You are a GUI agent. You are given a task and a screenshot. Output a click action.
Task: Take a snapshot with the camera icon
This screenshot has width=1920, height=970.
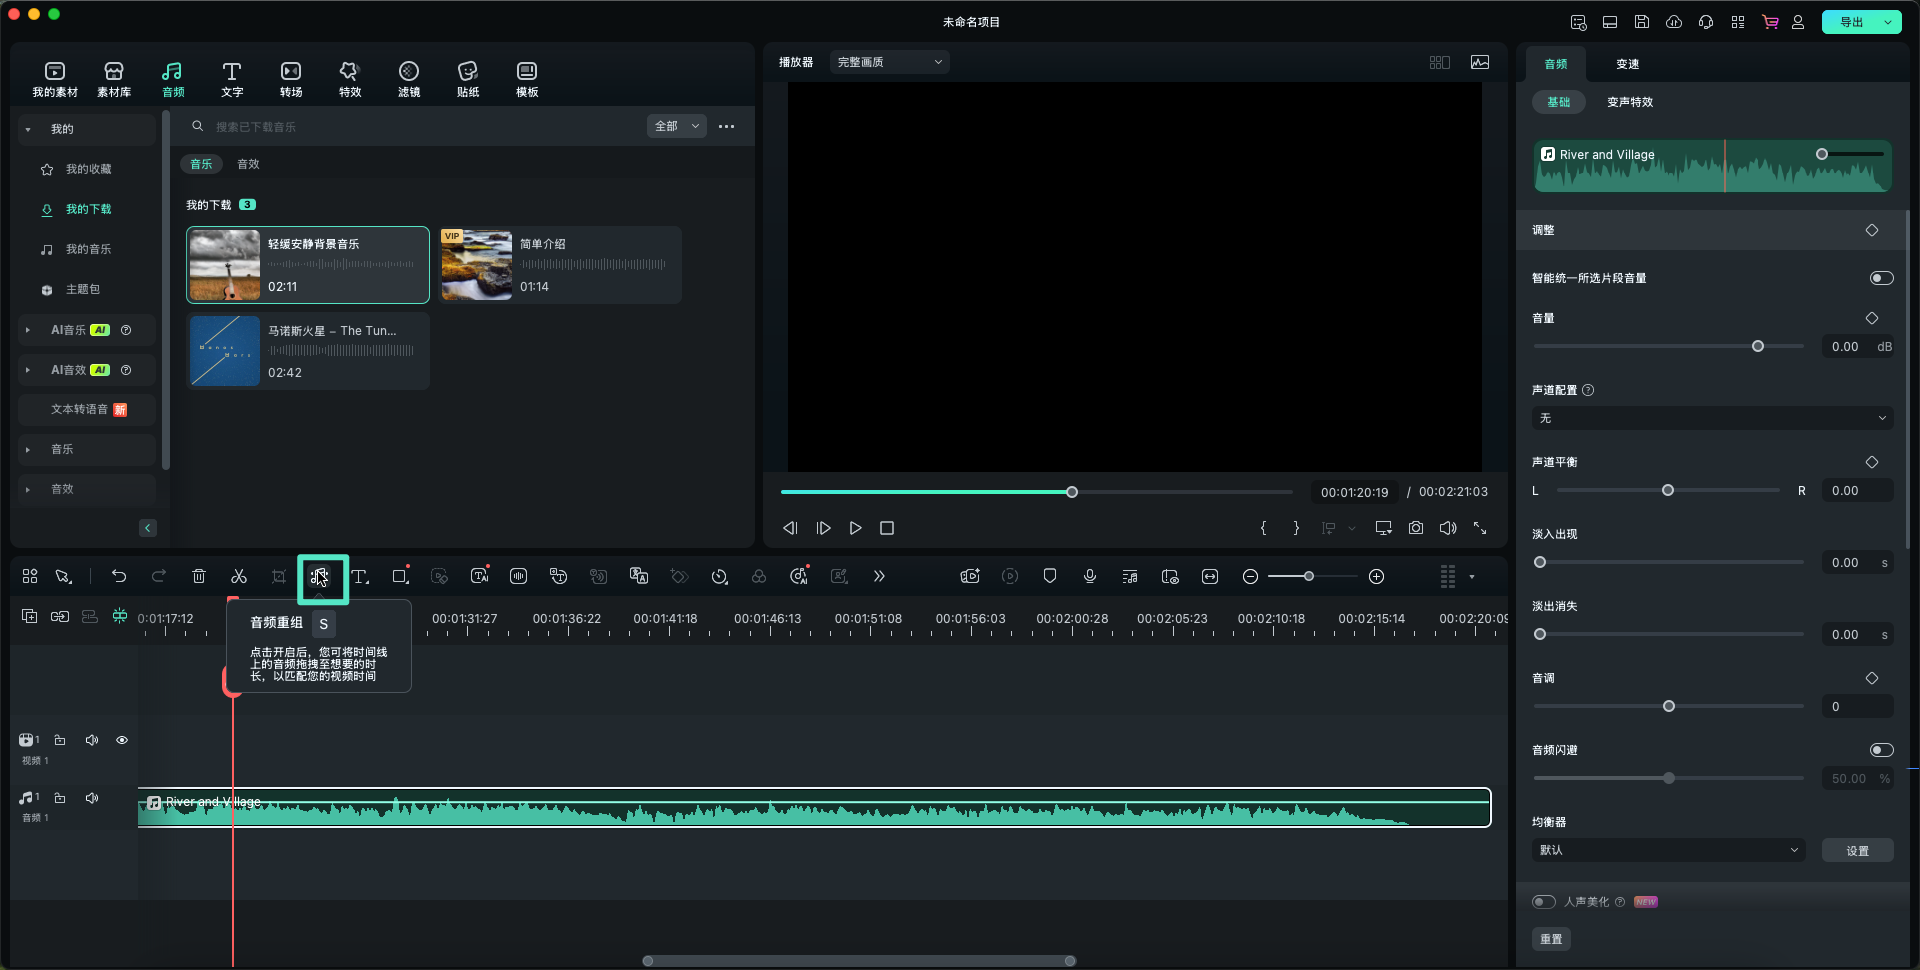(x=1416, y=528)
